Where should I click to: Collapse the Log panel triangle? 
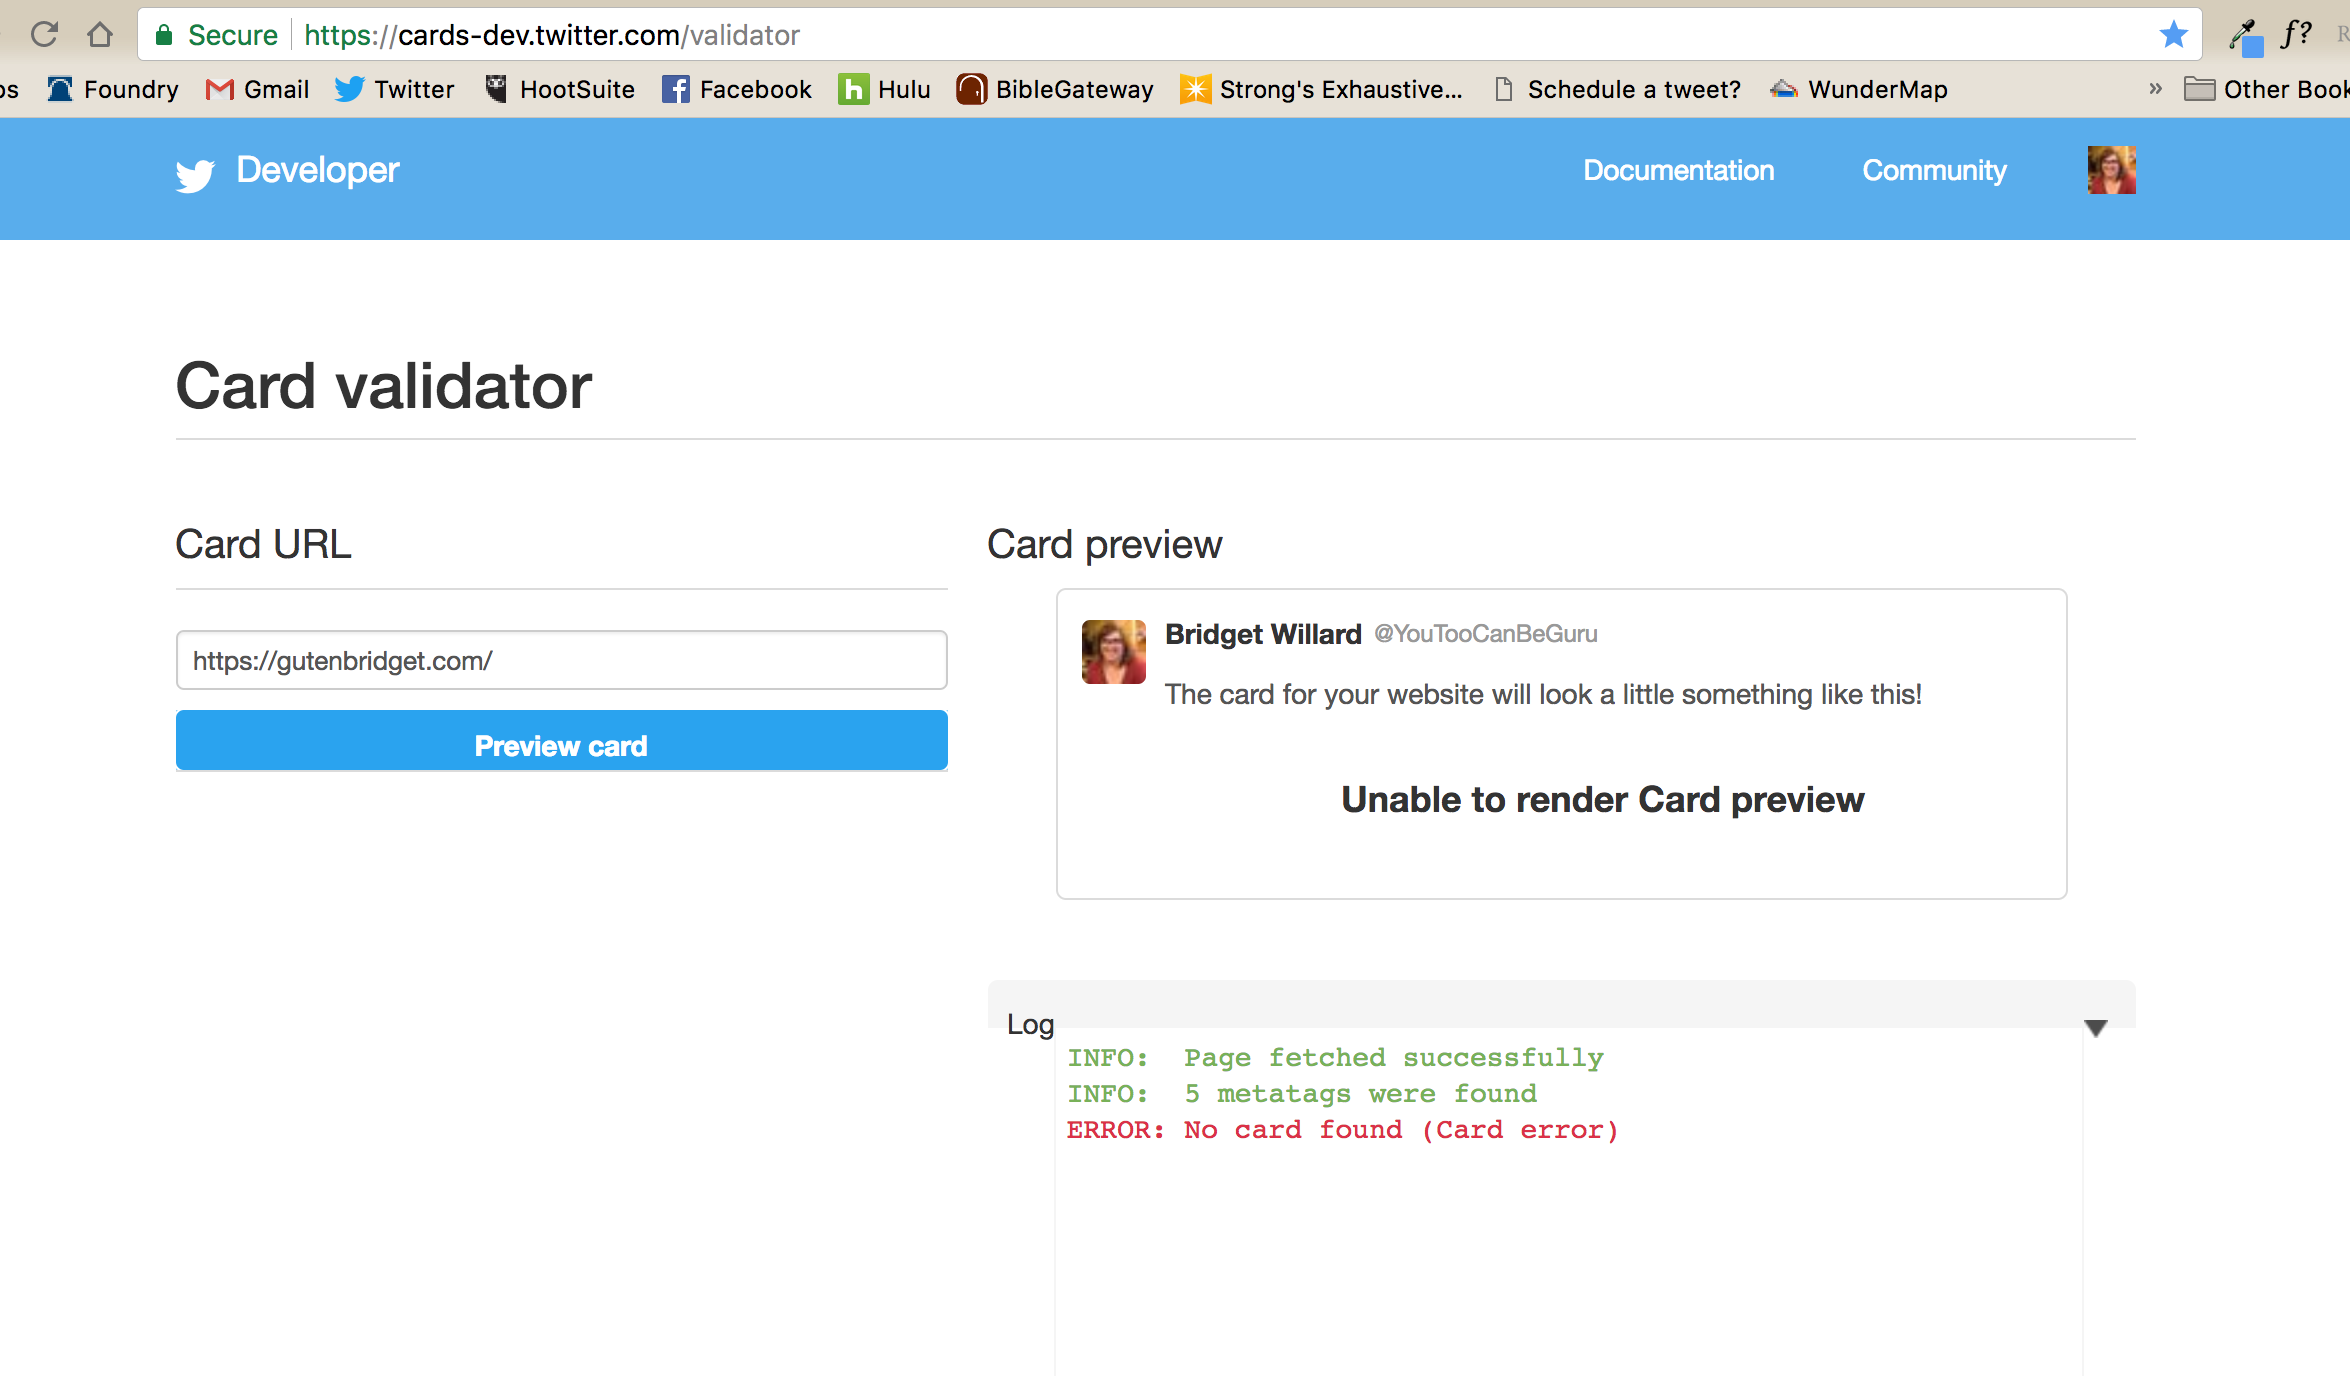tap(2096, 1028)
